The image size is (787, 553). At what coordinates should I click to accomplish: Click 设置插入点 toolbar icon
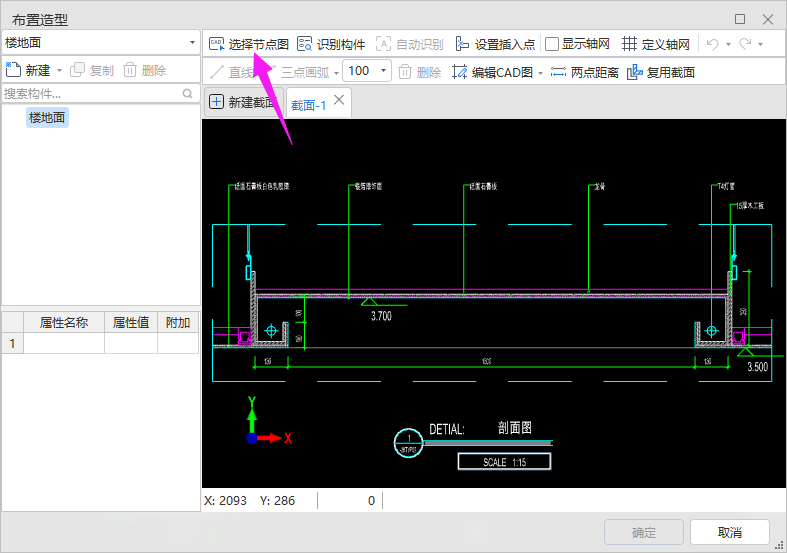point(462,44)
